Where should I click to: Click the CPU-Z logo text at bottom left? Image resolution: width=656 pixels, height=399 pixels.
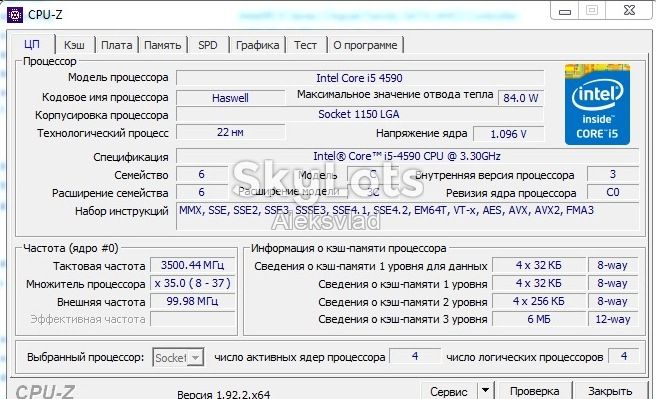45,392
